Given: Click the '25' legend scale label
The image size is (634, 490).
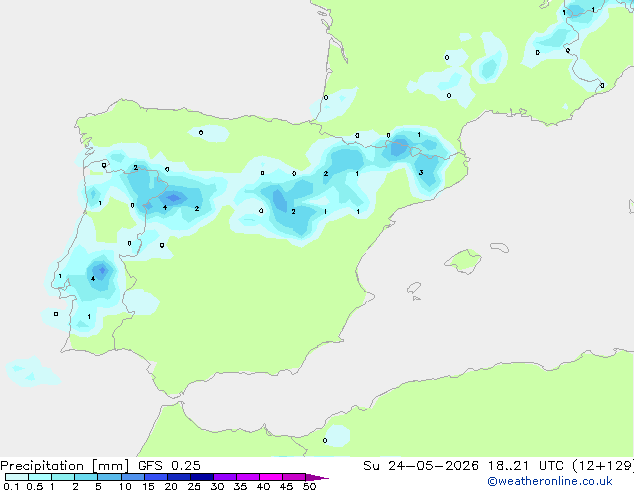Looking at the screenshot, I should tap(194, 486).
